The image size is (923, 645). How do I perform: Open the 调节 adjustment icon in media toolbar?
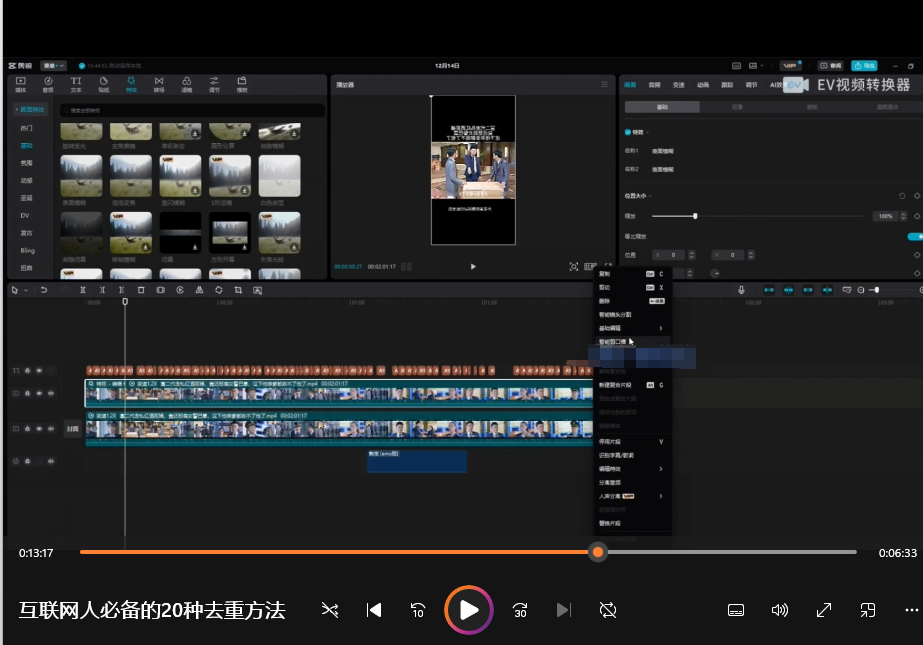(x=214, y=84)
